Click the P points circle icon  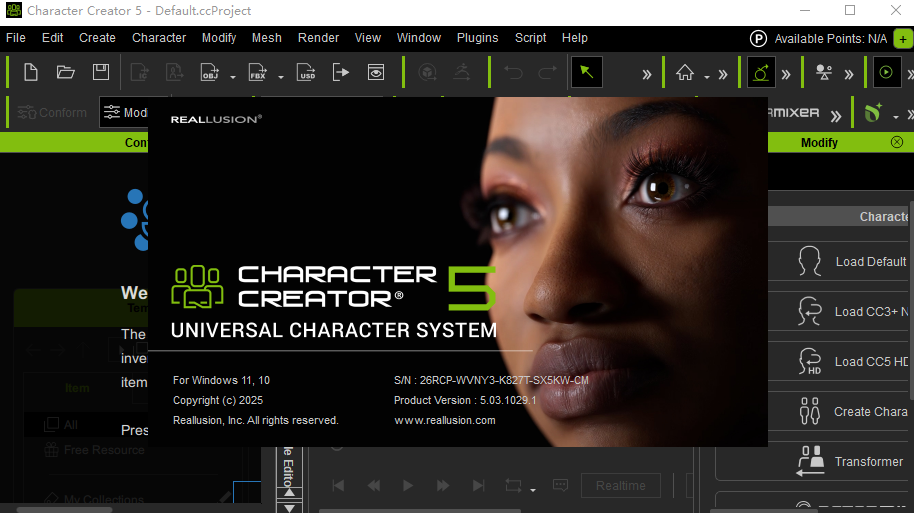(x=758, y=38)
